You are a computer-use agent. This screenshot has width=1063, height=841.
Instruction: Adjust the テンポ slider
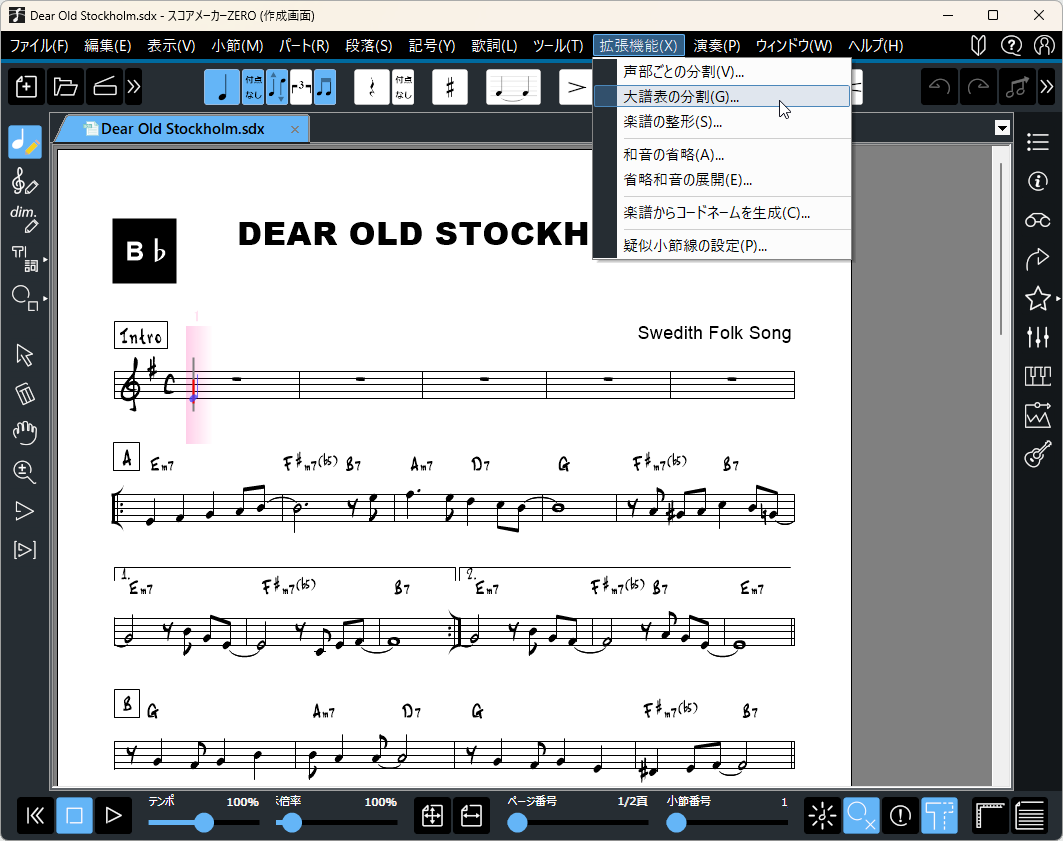204,823
